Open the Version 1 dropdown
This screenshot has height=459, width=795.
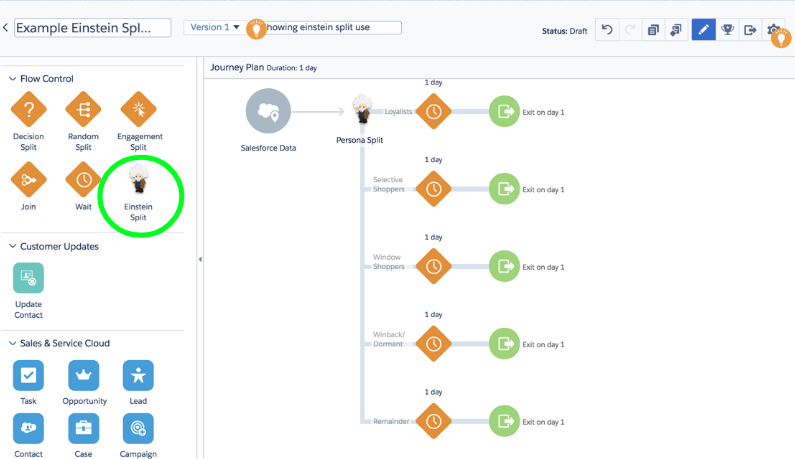click(x=214, y=27)
